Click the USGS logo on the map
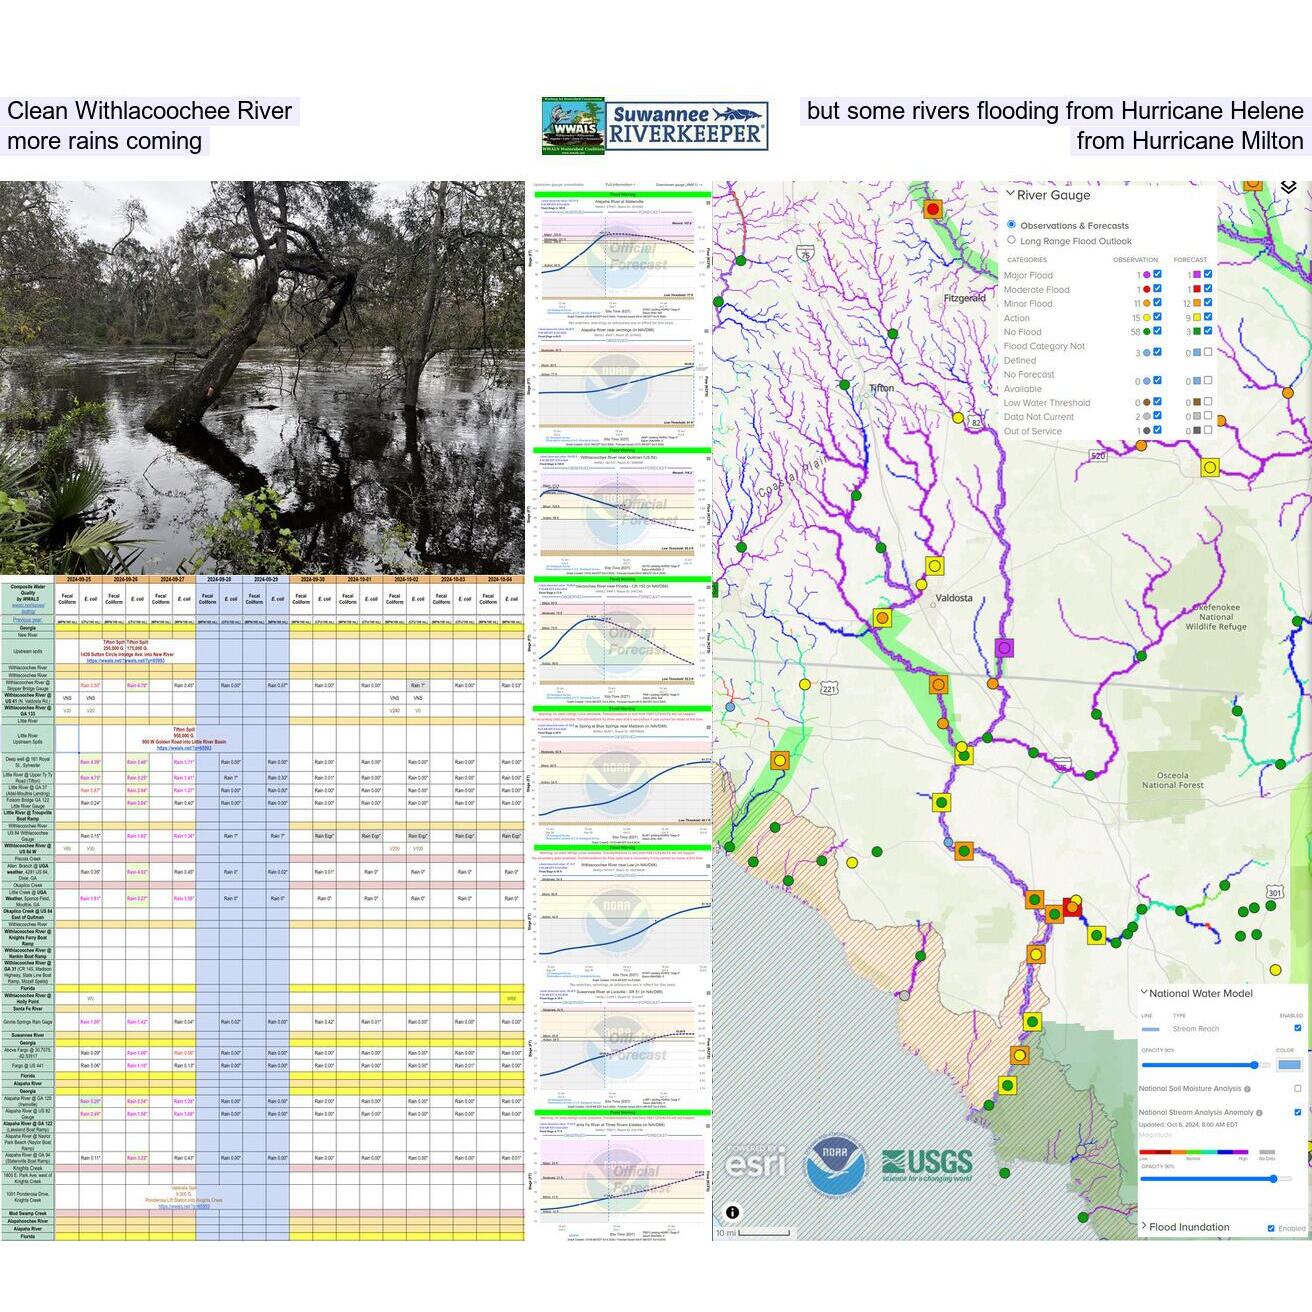The image size is (1312, 1312). [927, 1165]
